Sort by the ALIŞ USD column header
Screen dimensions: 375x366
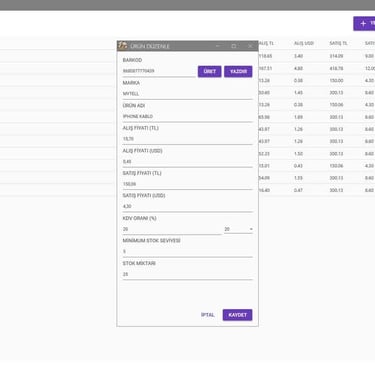click(x=304, y=43)
